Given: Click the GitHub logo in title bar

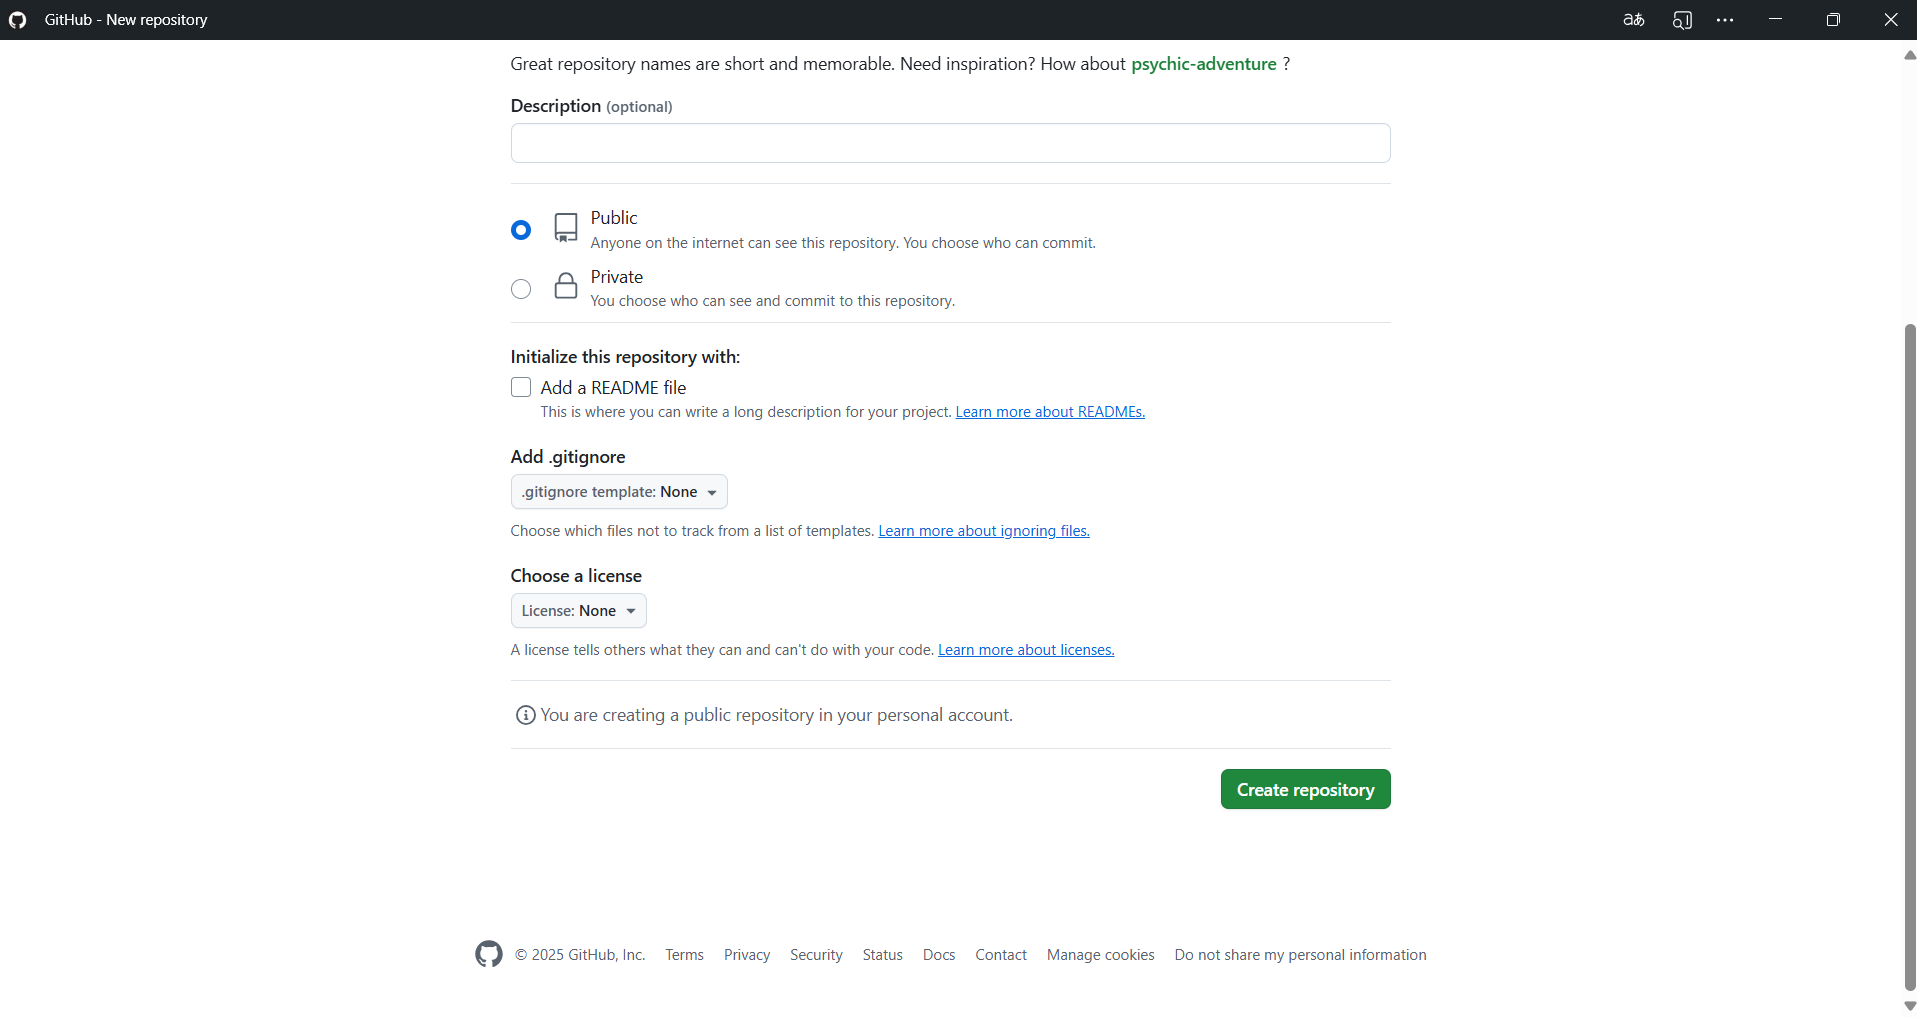Looking at the screenshot, I should click(x=17, y=20).
